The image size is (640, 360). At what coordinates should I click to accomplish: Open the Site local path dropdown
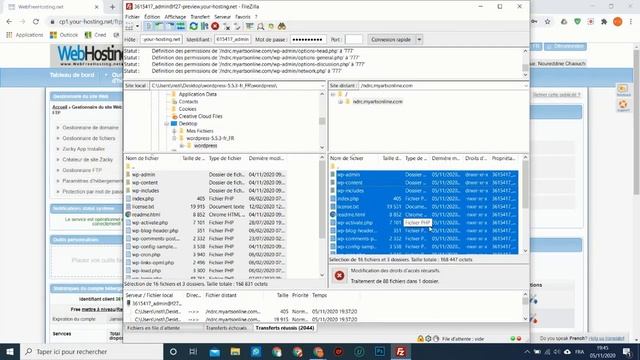[322, 86]
